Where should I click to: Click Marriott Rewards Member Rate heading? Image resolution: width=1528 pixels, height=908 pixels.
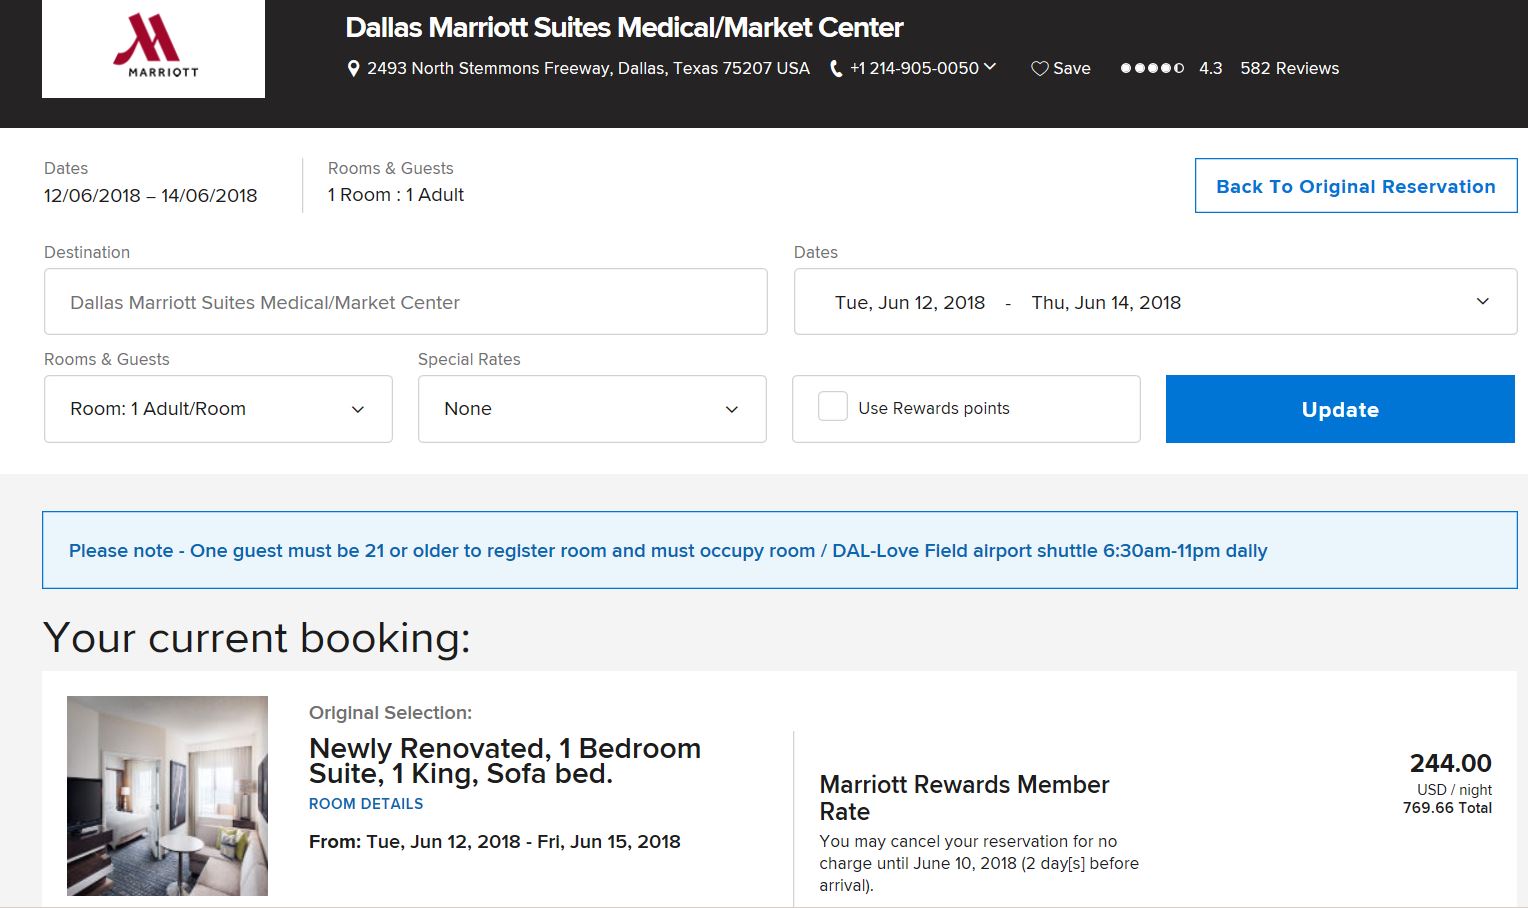[964, 798]
